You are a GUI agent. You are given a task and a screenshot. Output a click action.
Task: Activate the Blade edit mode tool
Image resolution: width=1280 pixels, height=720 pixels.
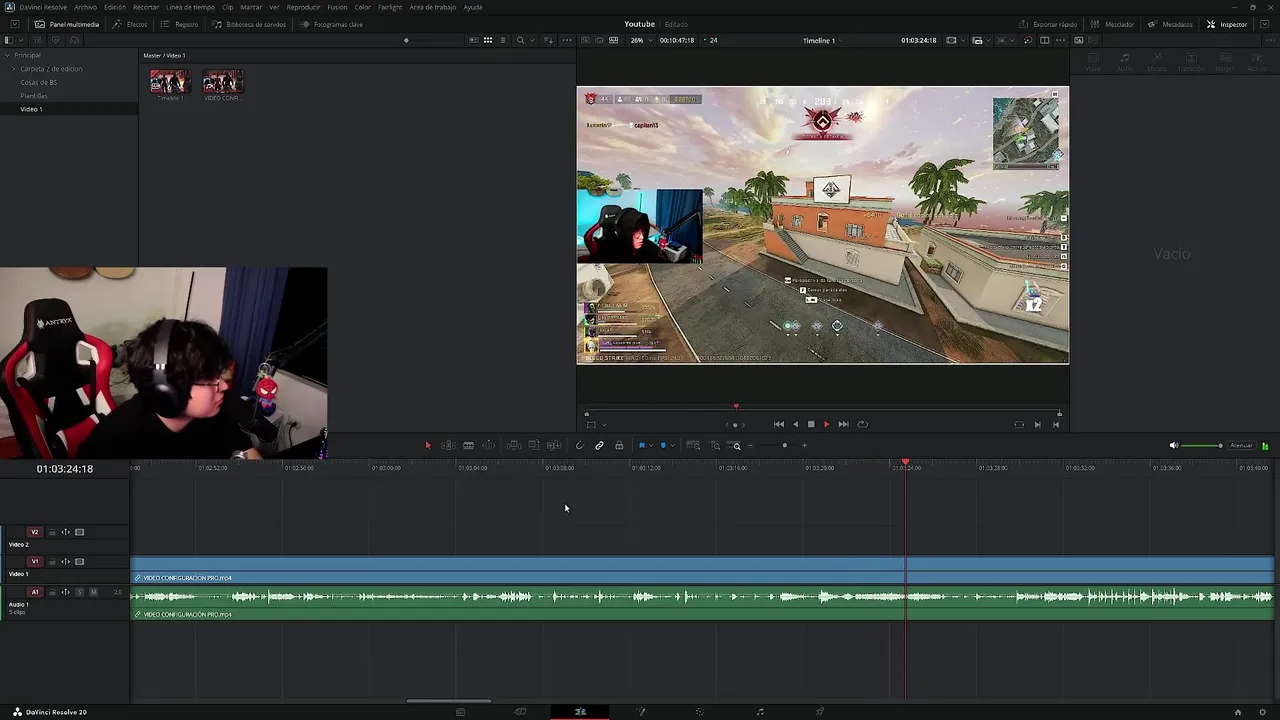[x=468, y=445]
